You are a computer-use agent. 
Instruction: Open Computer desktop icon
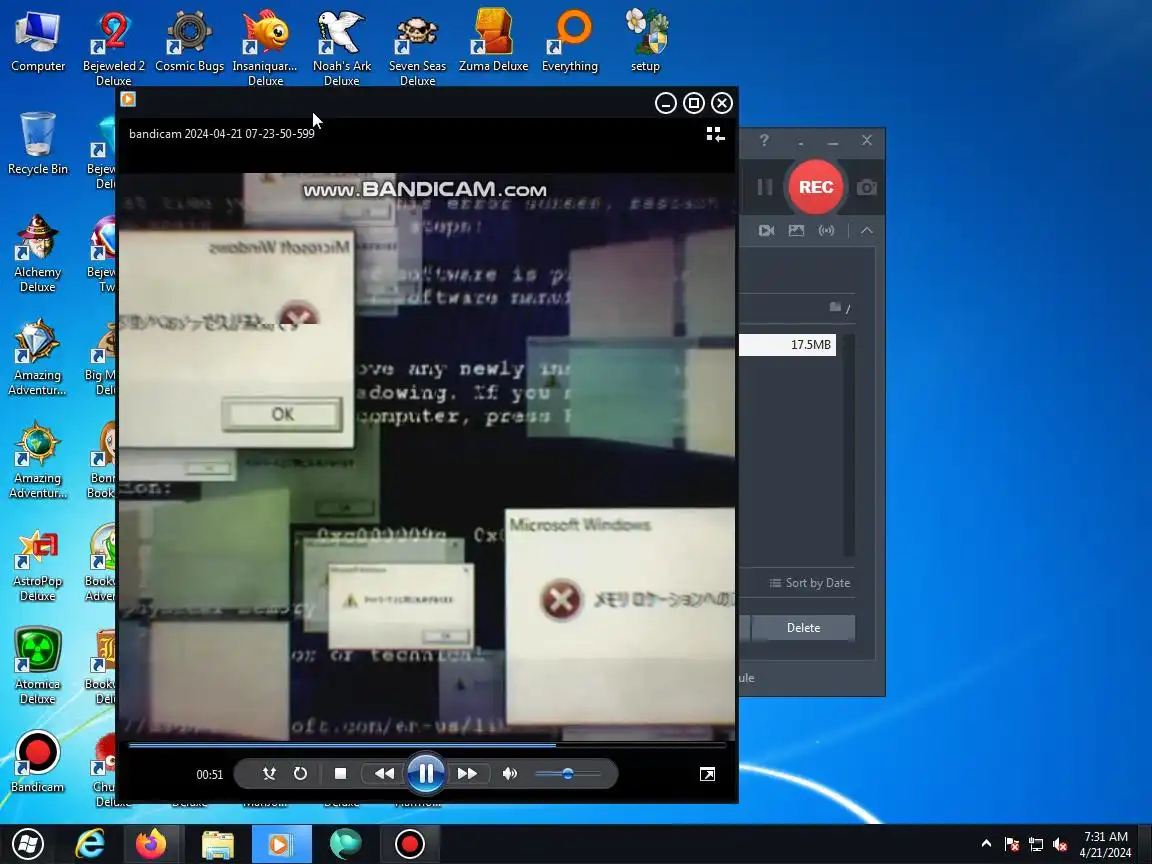point(37,41)
